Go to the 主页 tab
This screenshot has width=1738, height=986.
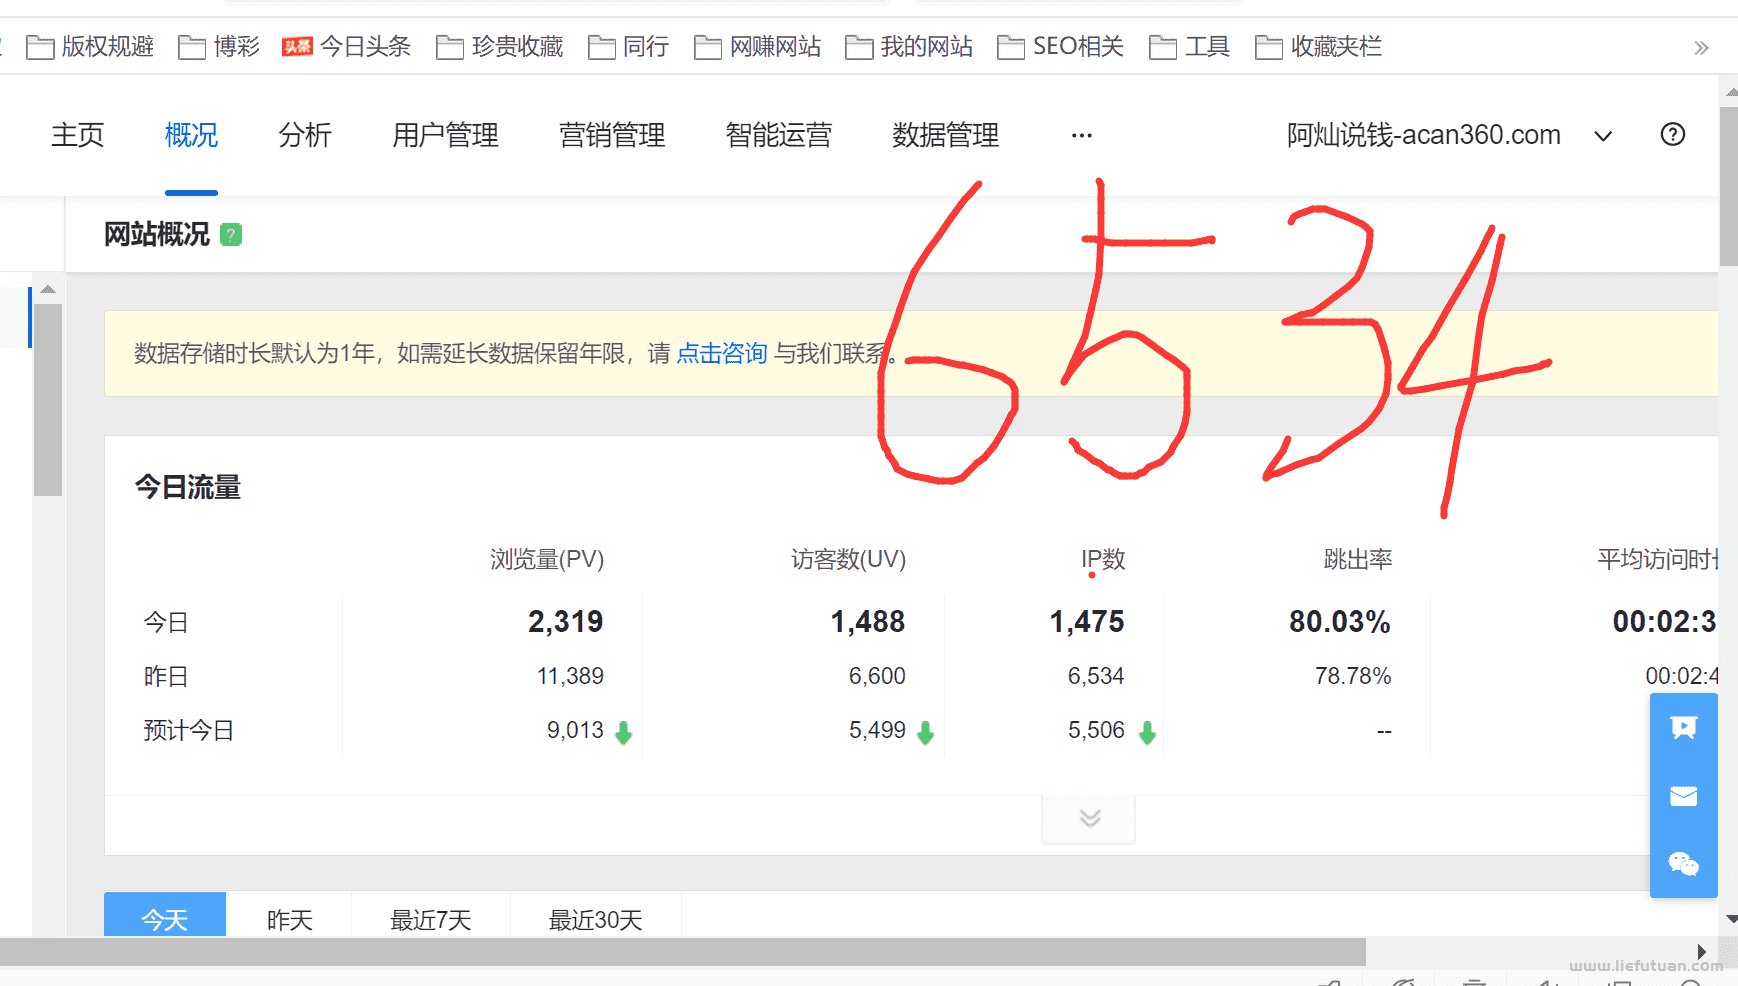click(x=77, y=135)
